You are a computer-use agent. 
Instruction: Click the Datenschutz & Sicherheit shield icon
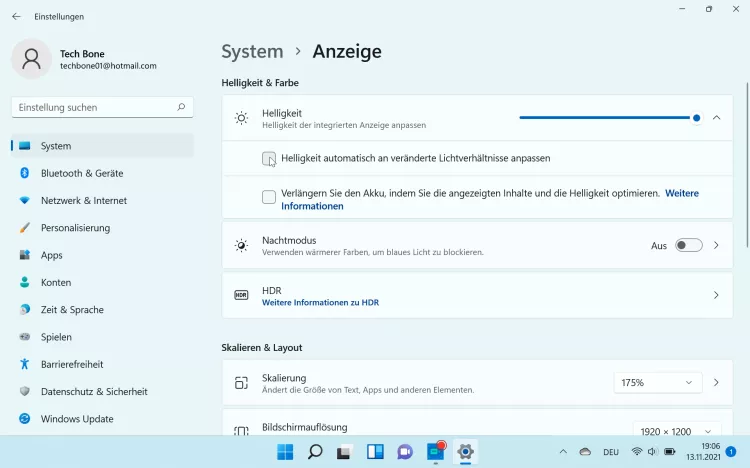click(24, 391)
